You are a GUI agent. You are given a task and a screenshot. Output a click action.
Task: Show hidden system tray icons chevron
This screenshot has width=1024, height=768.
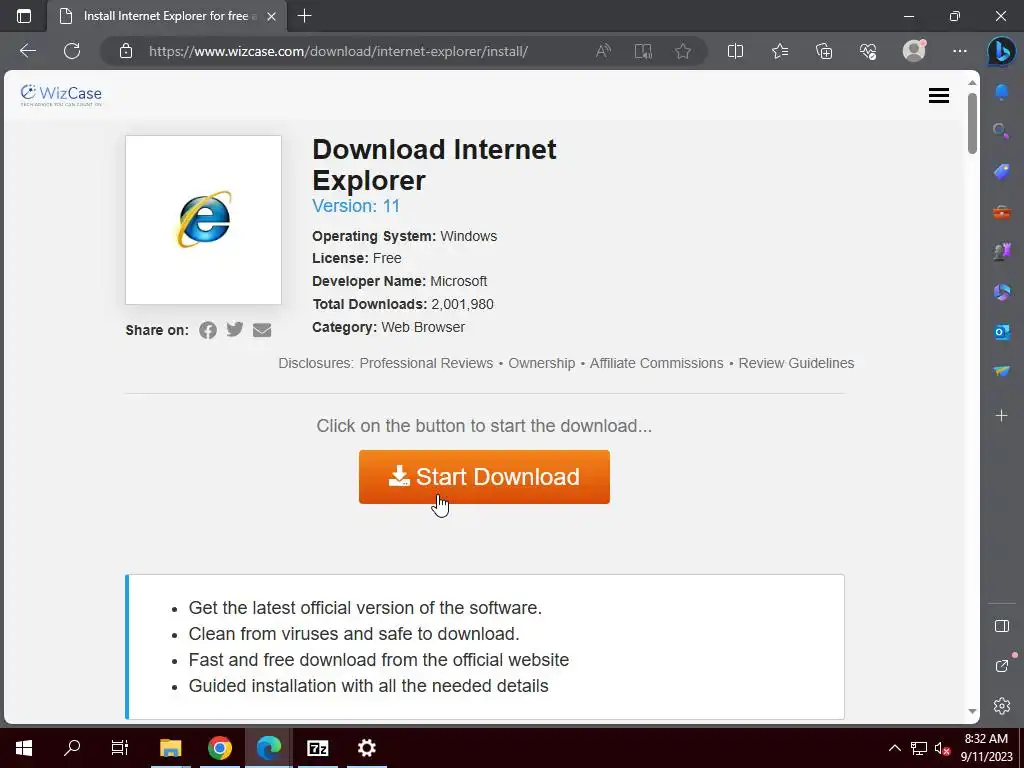[895, 748]
